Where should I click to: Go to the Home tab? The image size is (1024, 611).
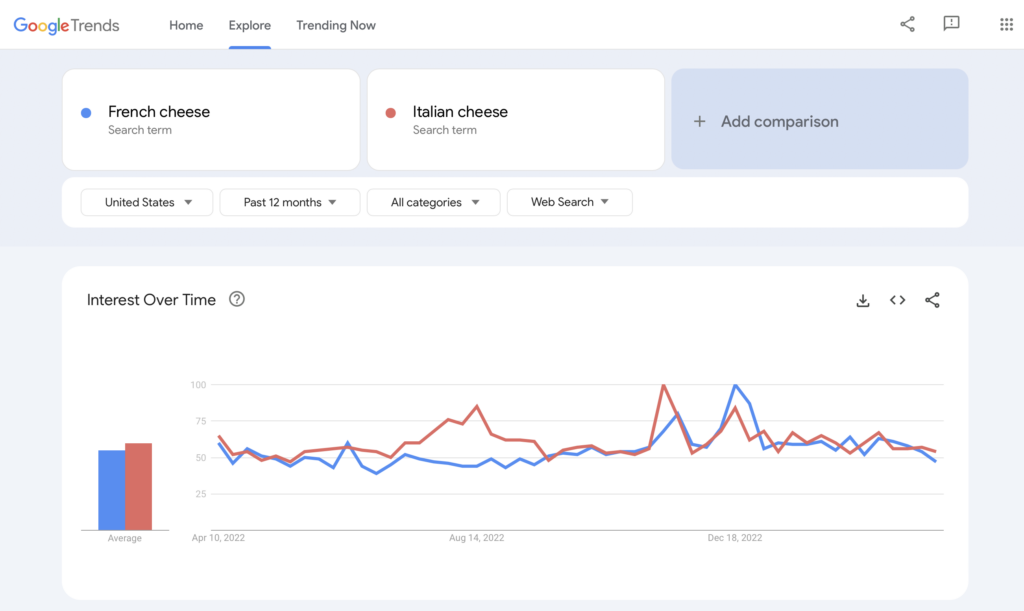(x=186, y=25)
